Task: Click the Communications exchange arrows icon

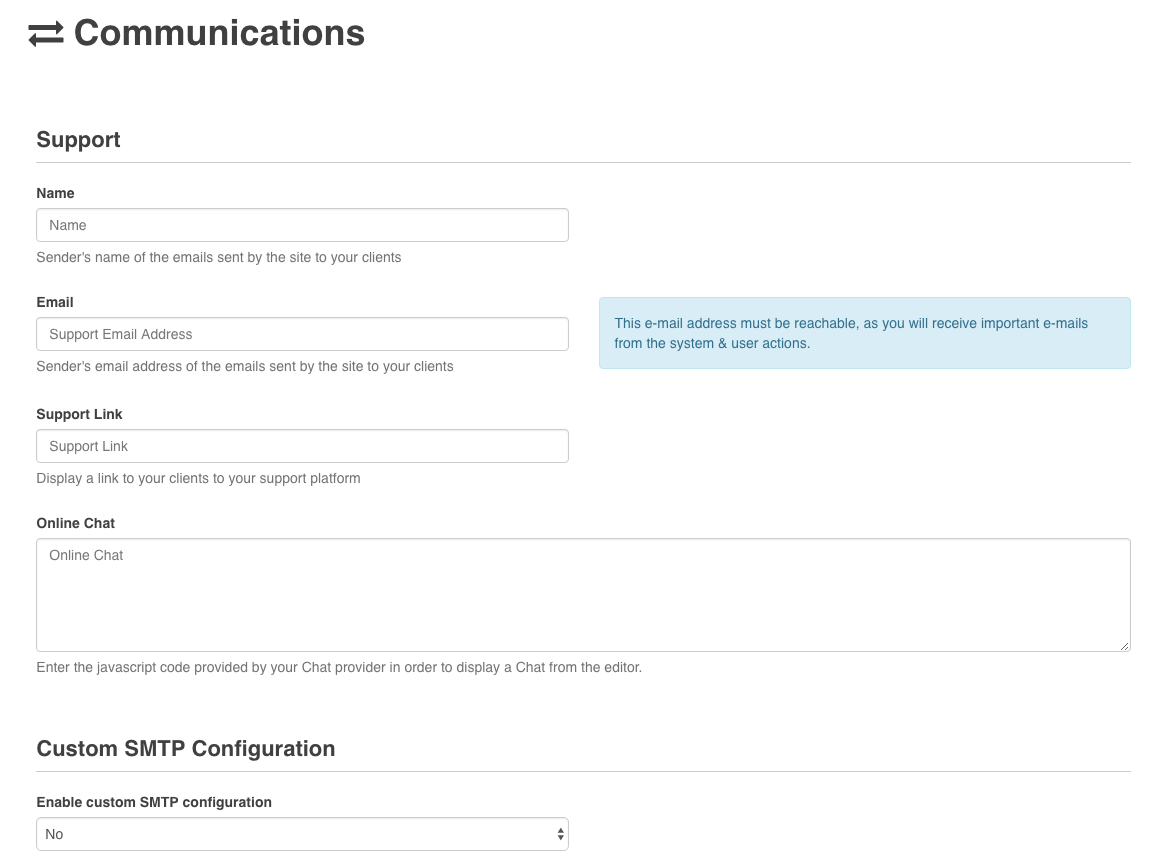Action: [46, 34]
